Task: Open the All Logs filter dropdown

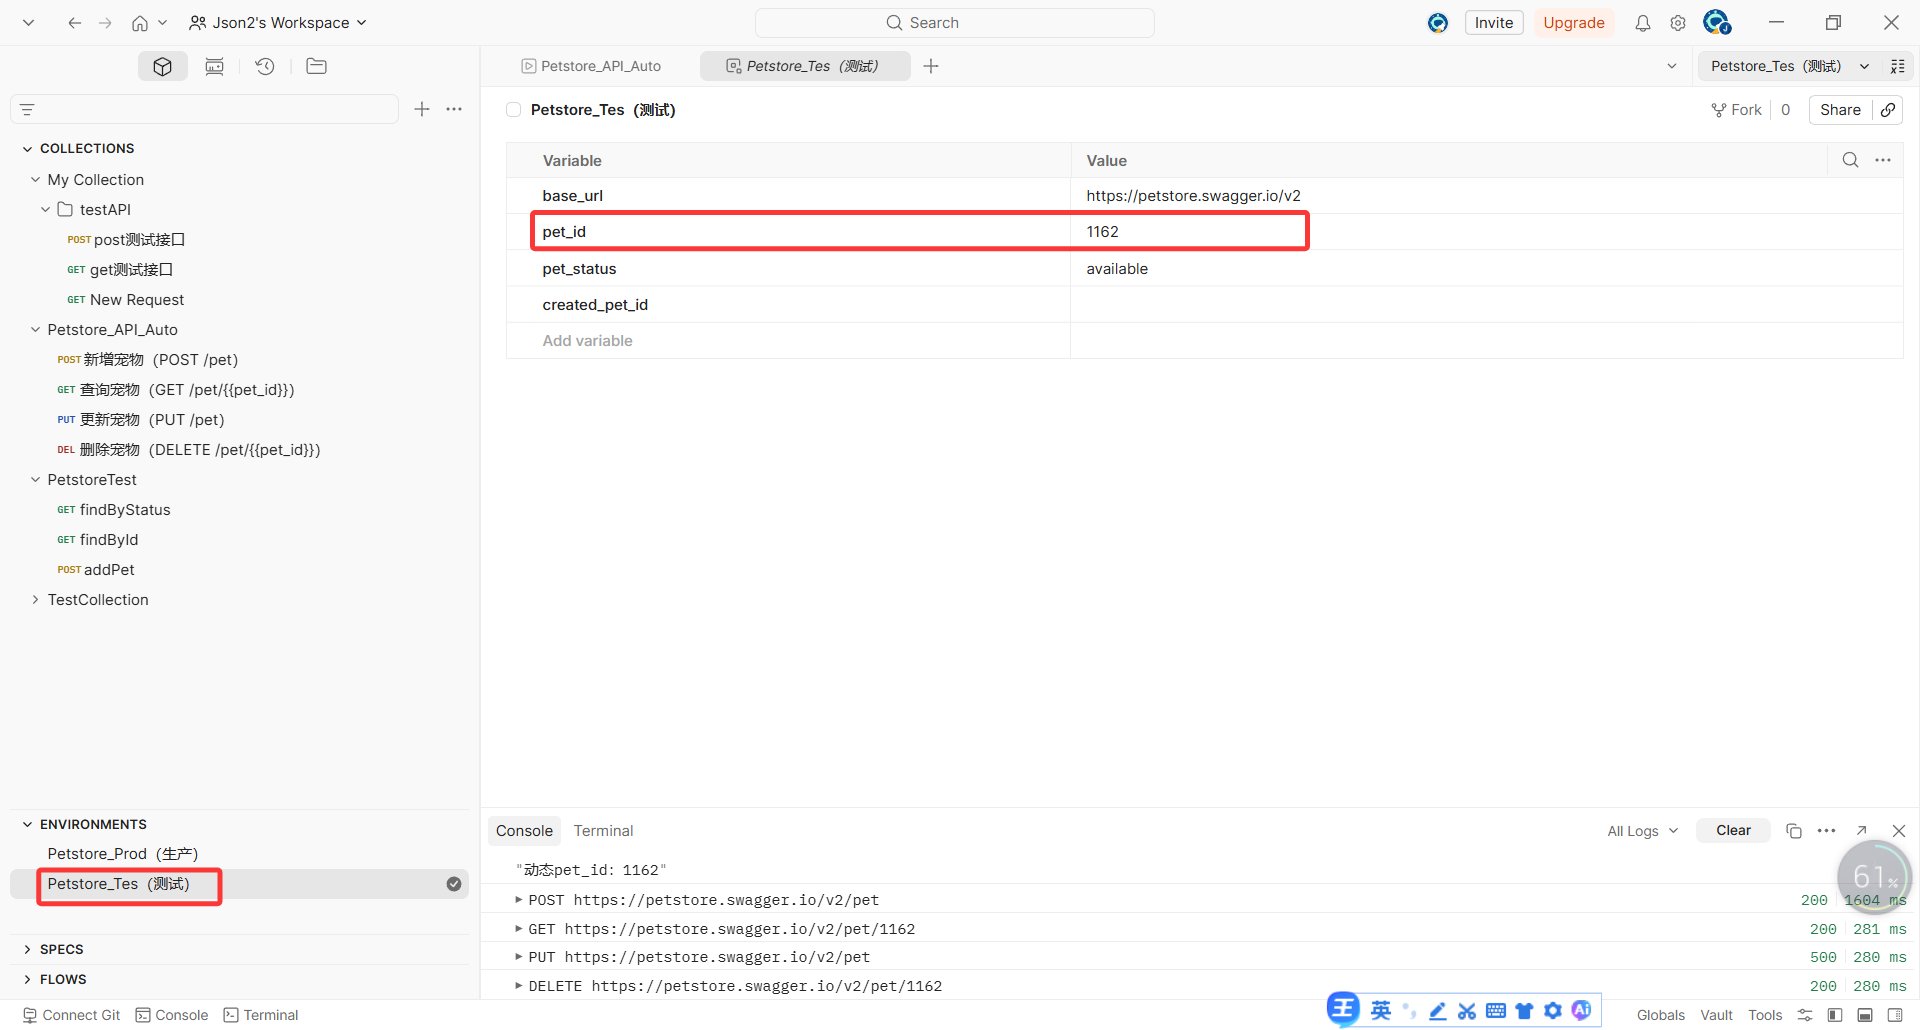Action: [1643, 831]
